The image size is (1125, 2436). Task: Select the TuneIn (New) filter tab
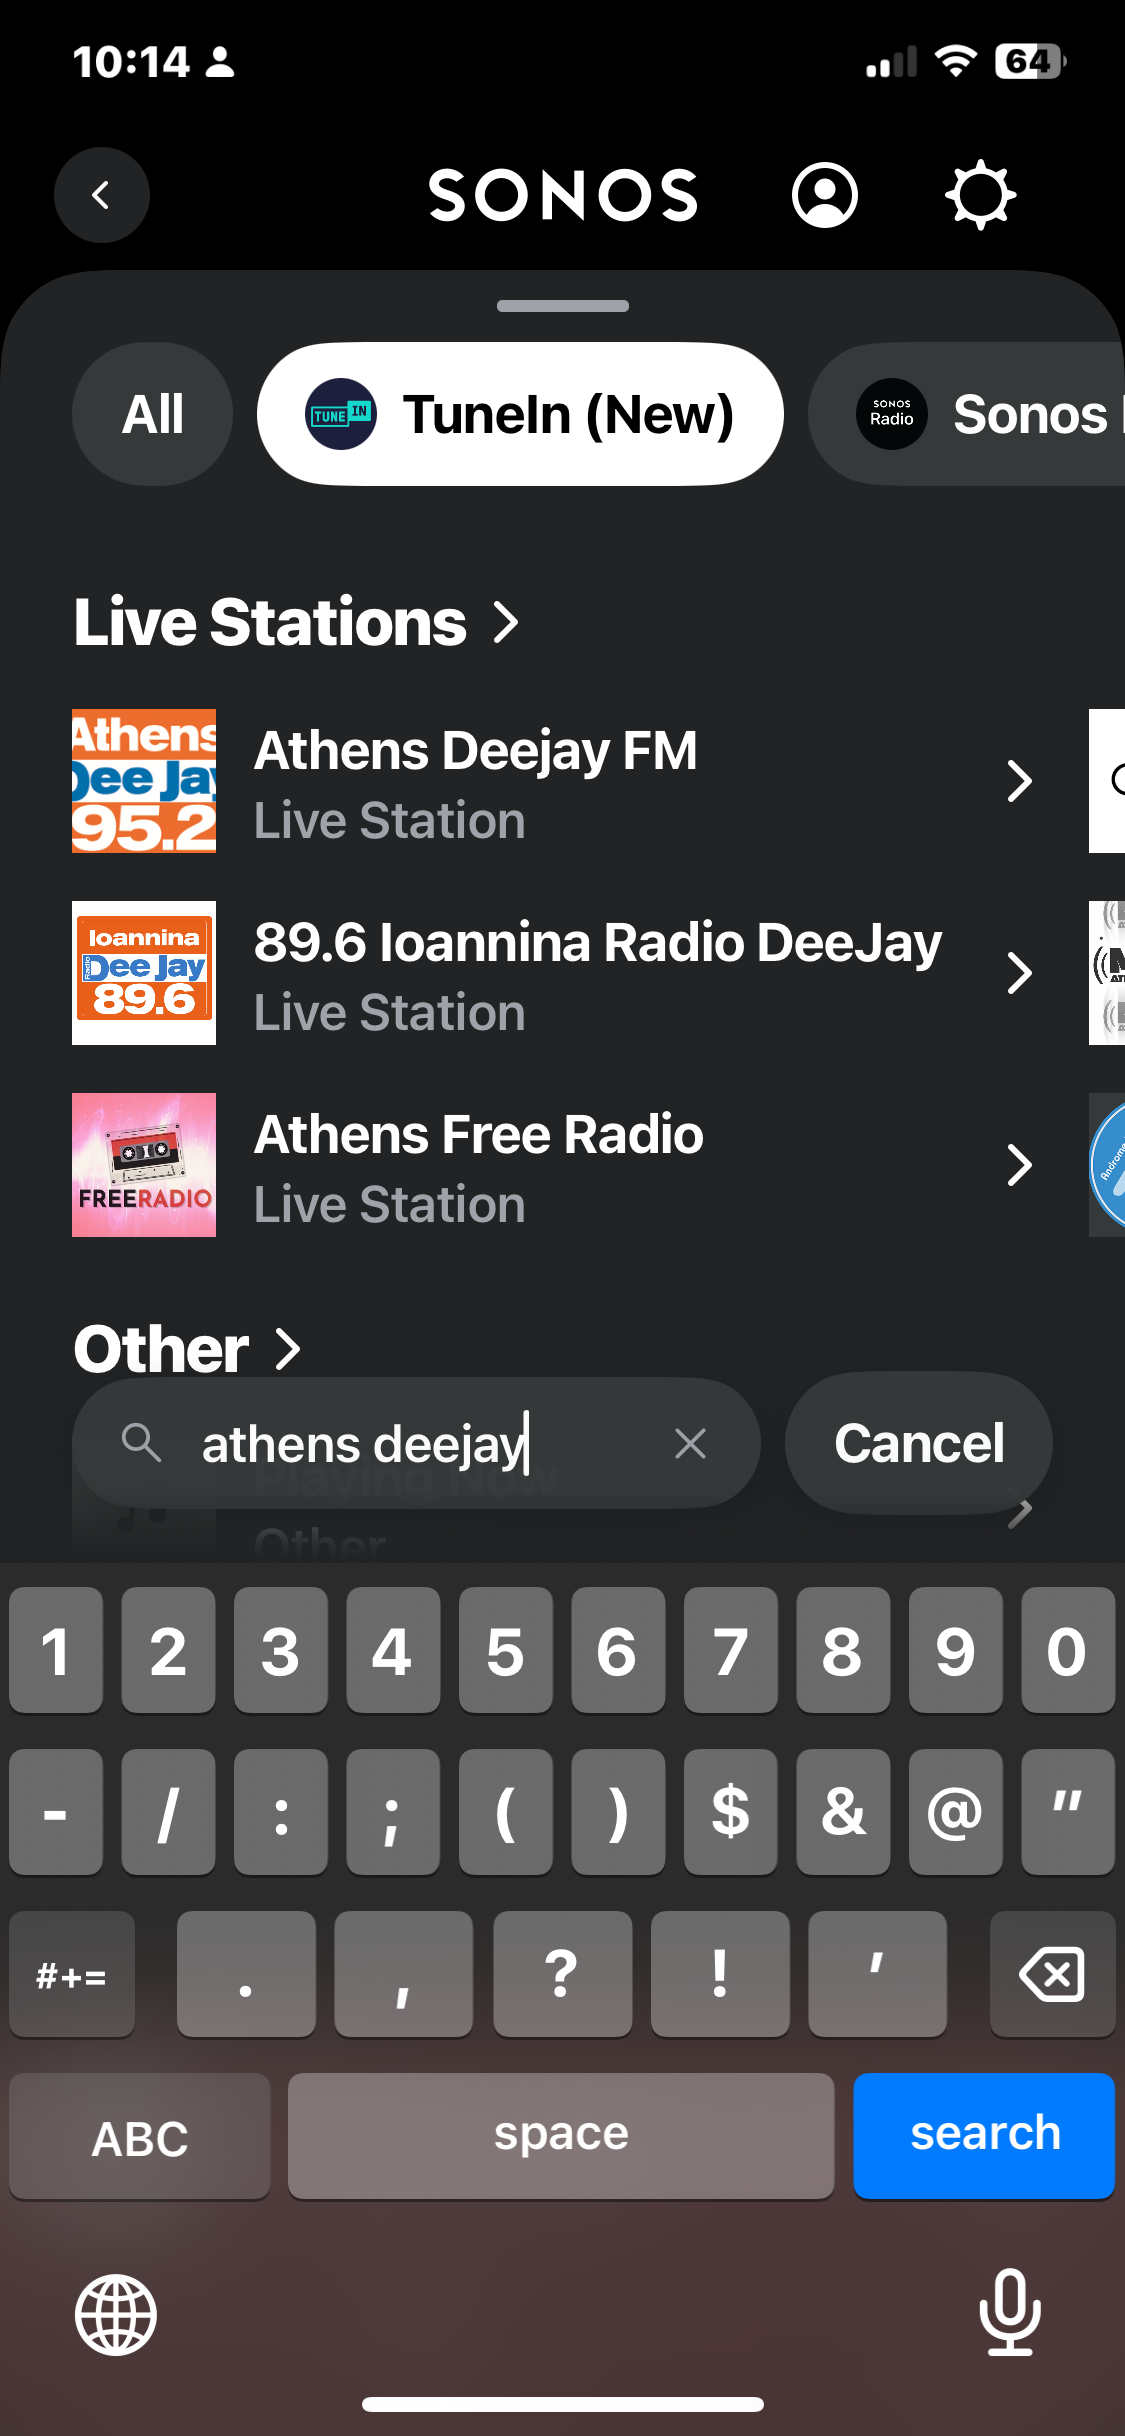520,414
